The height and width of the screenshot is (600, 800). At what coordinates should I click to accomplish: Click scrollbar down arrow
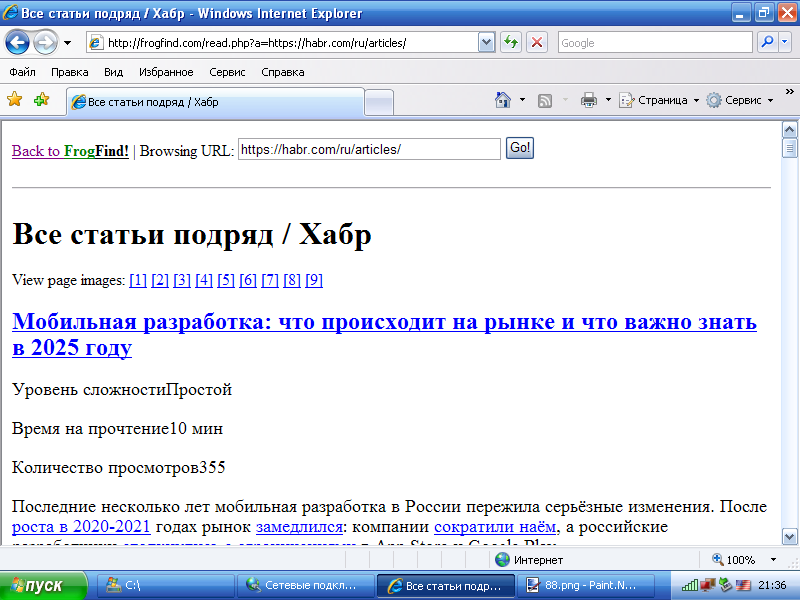point(789,537)
